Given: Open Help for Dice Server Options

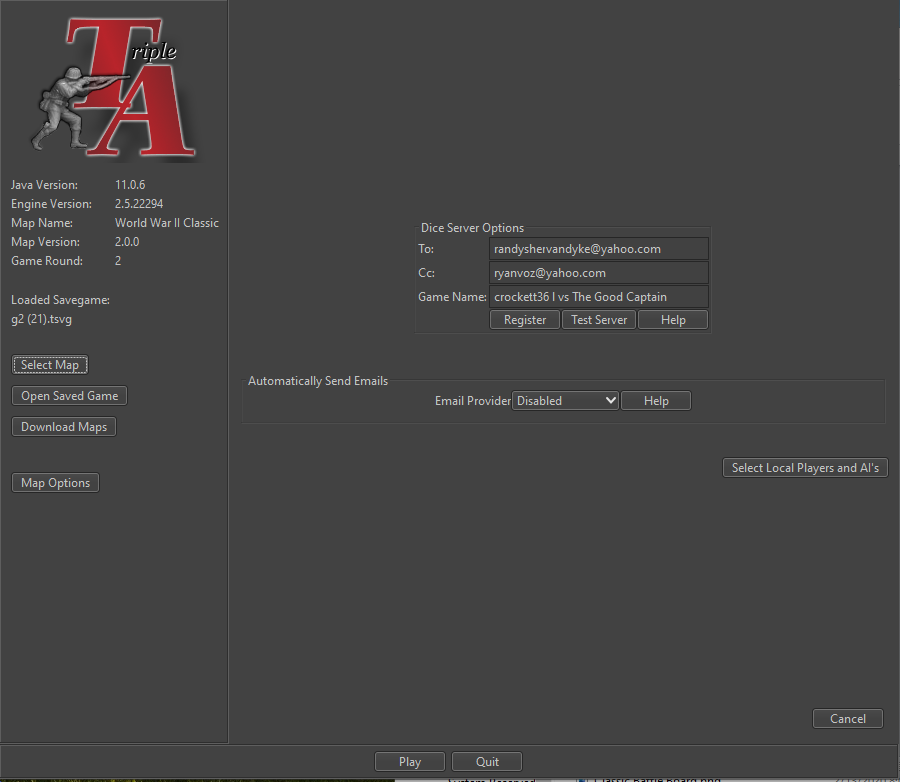Looking at the screenshot, I should pos(673,320).
